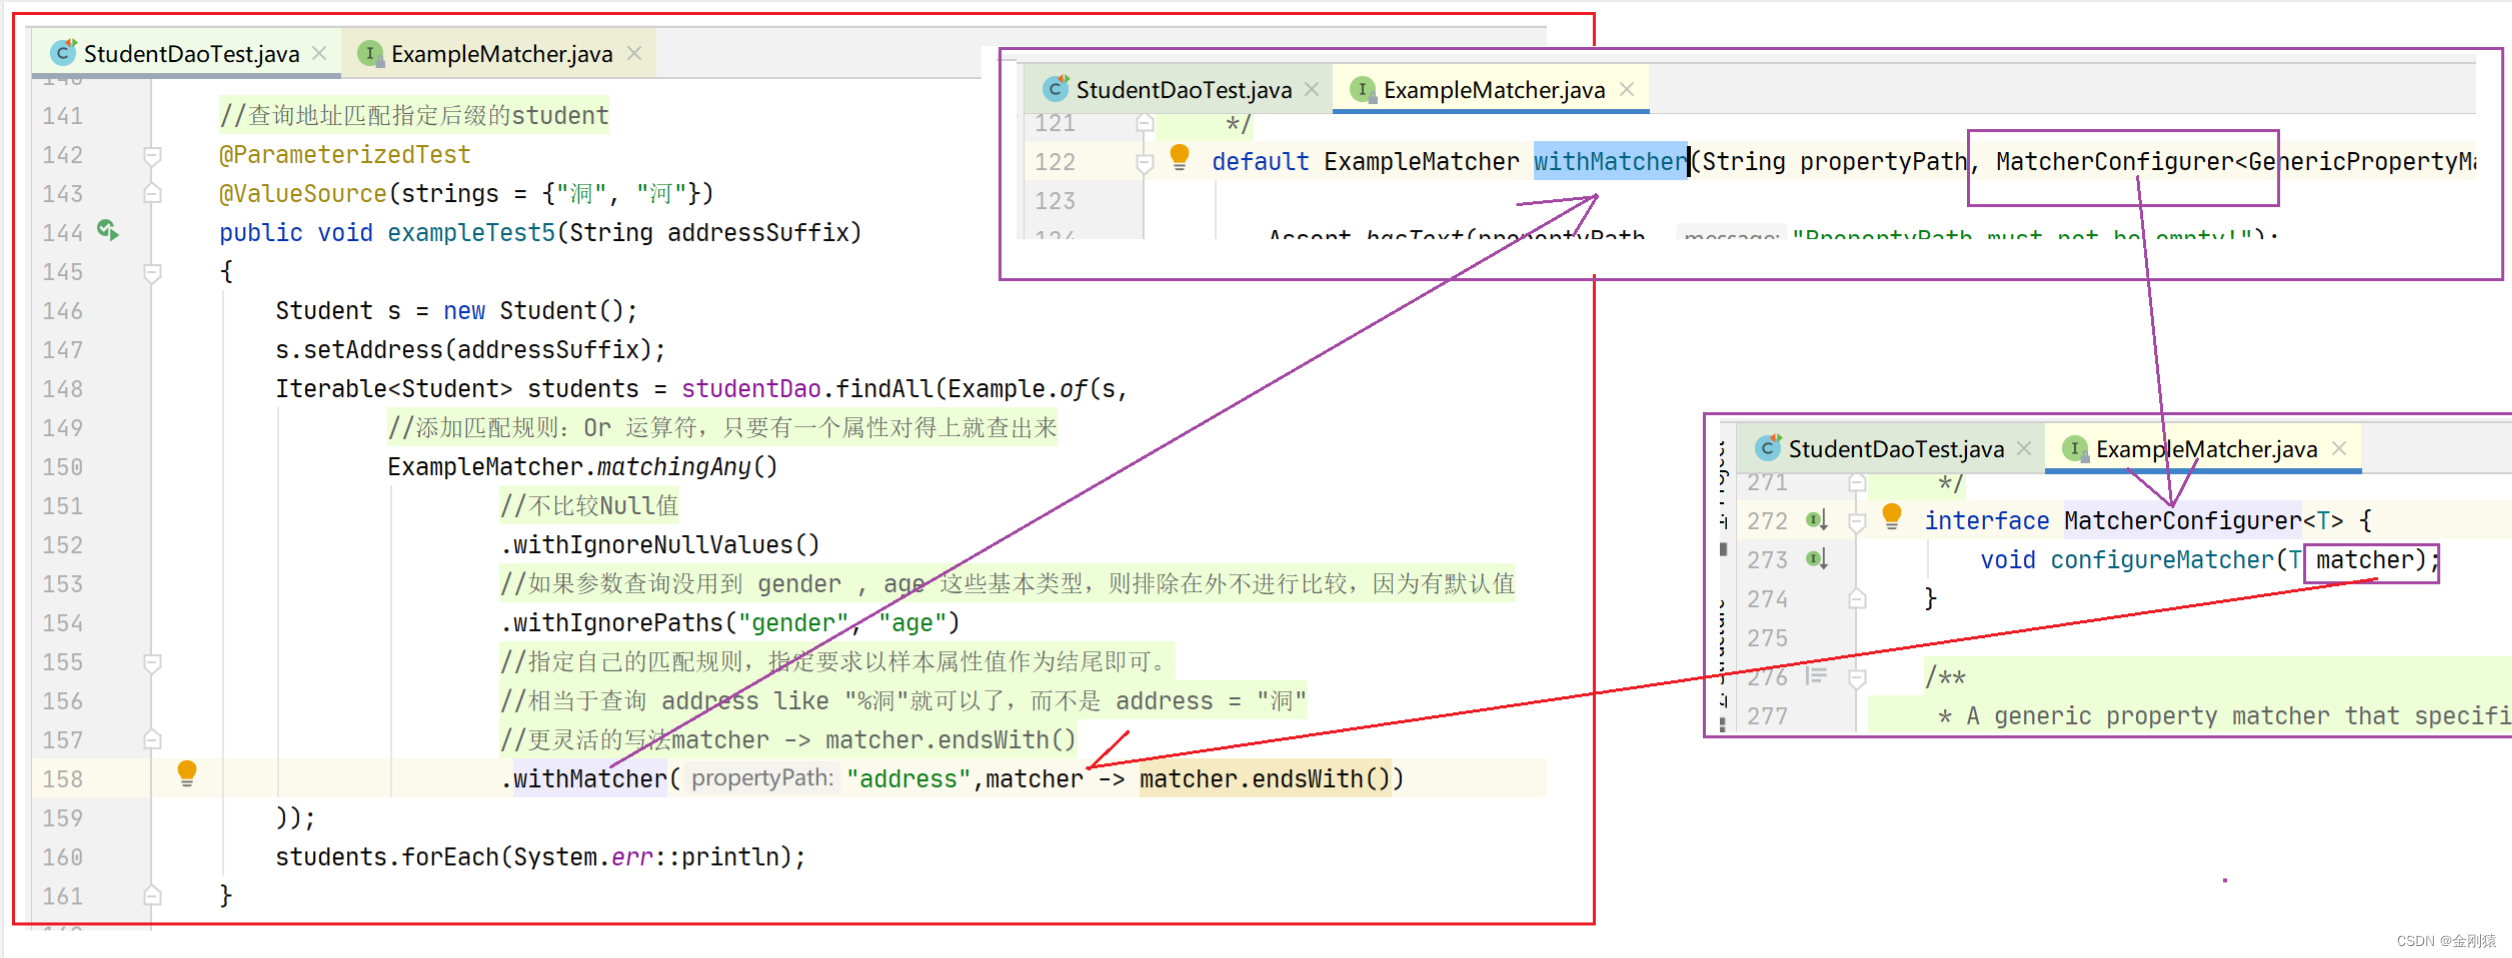Click the run test icon at line 144
The width and height of the screenshot is (2512, 958).
point(108,231)
